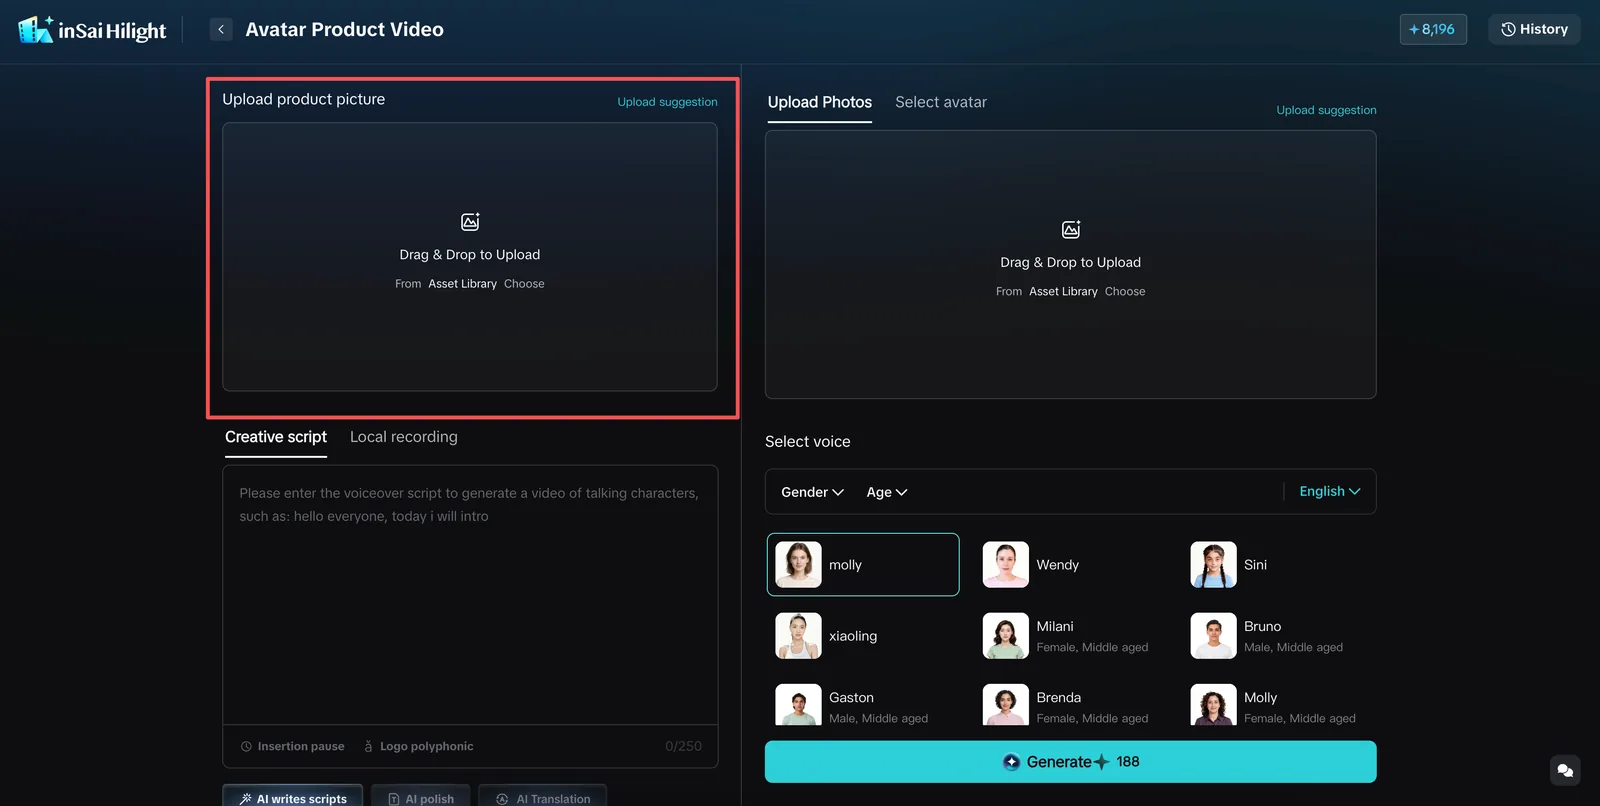The image size is (1600, 806).
Task: Click the Insertion pause button
Action: tap(293, 747)
